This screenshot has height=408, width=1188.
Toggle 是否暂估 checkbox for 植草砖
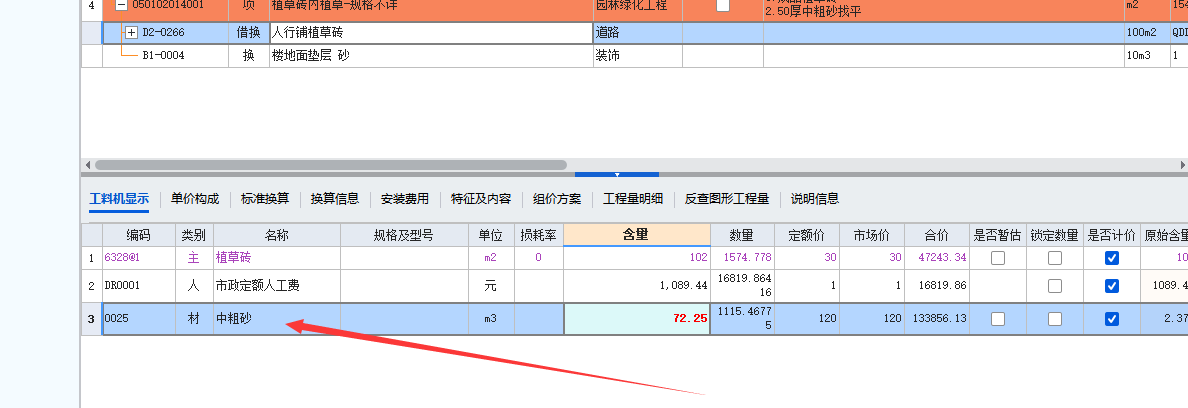[x=997, y=258]
